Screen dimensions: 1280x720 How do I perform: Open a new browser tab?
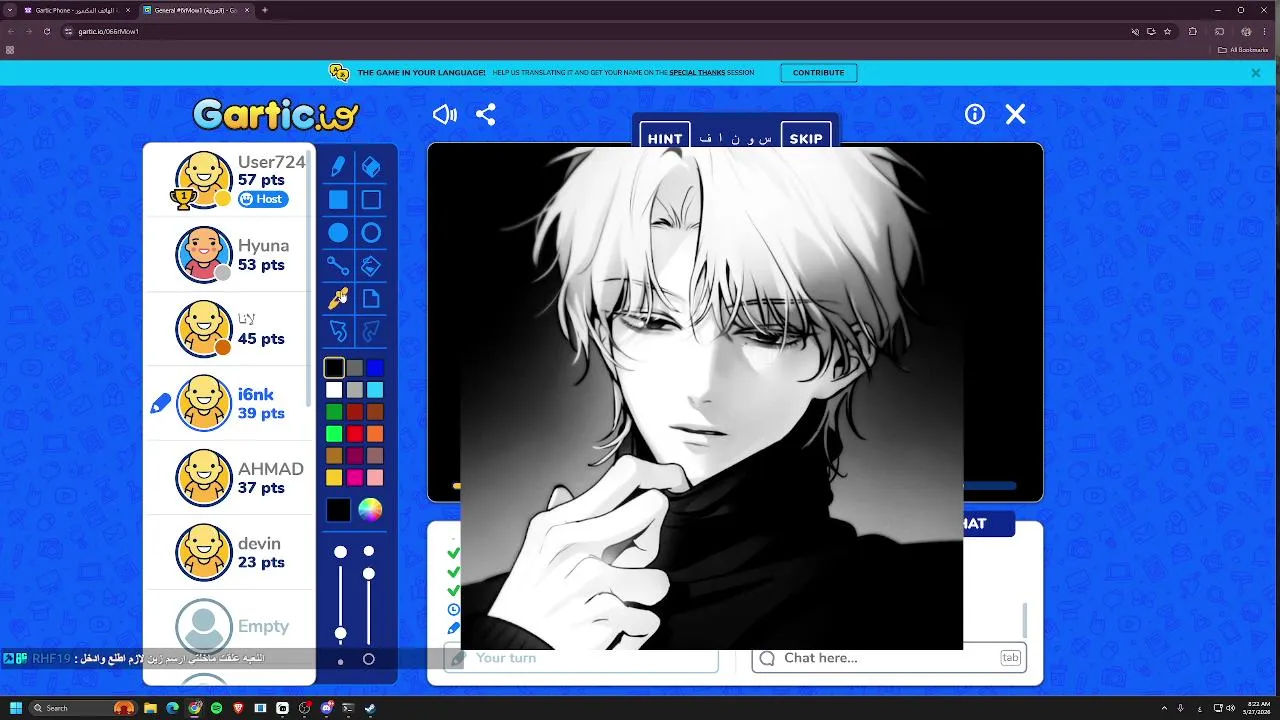click(265, 10)
